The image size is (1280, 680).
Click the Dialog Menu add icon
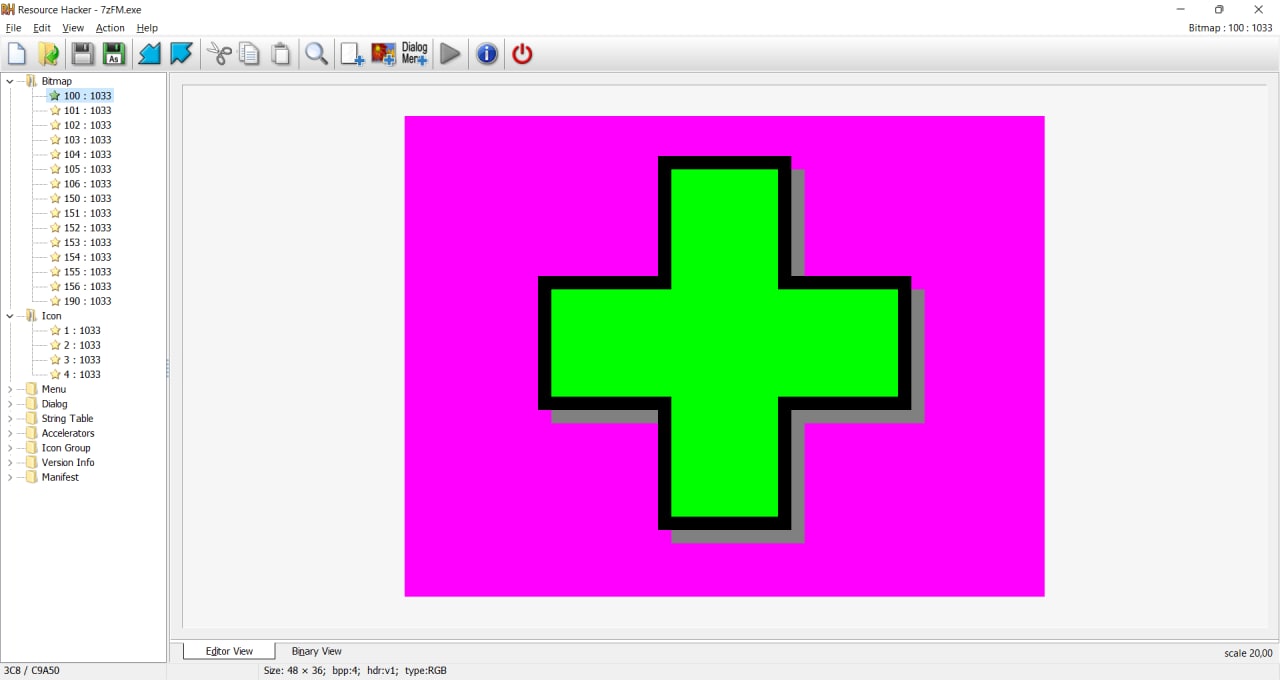tap(415, 54)
